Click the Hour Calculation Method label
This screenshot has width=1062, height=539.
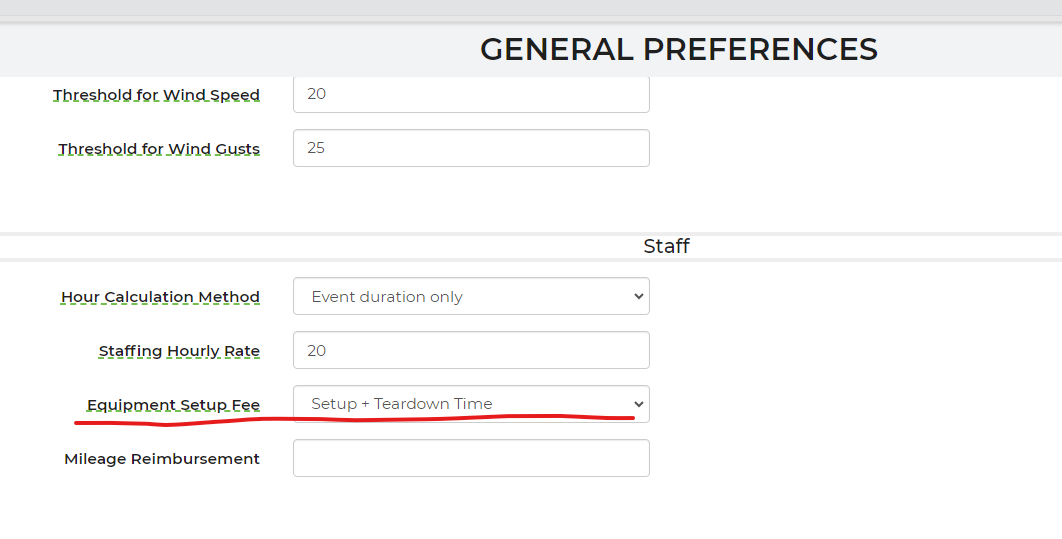pos(160,297)
